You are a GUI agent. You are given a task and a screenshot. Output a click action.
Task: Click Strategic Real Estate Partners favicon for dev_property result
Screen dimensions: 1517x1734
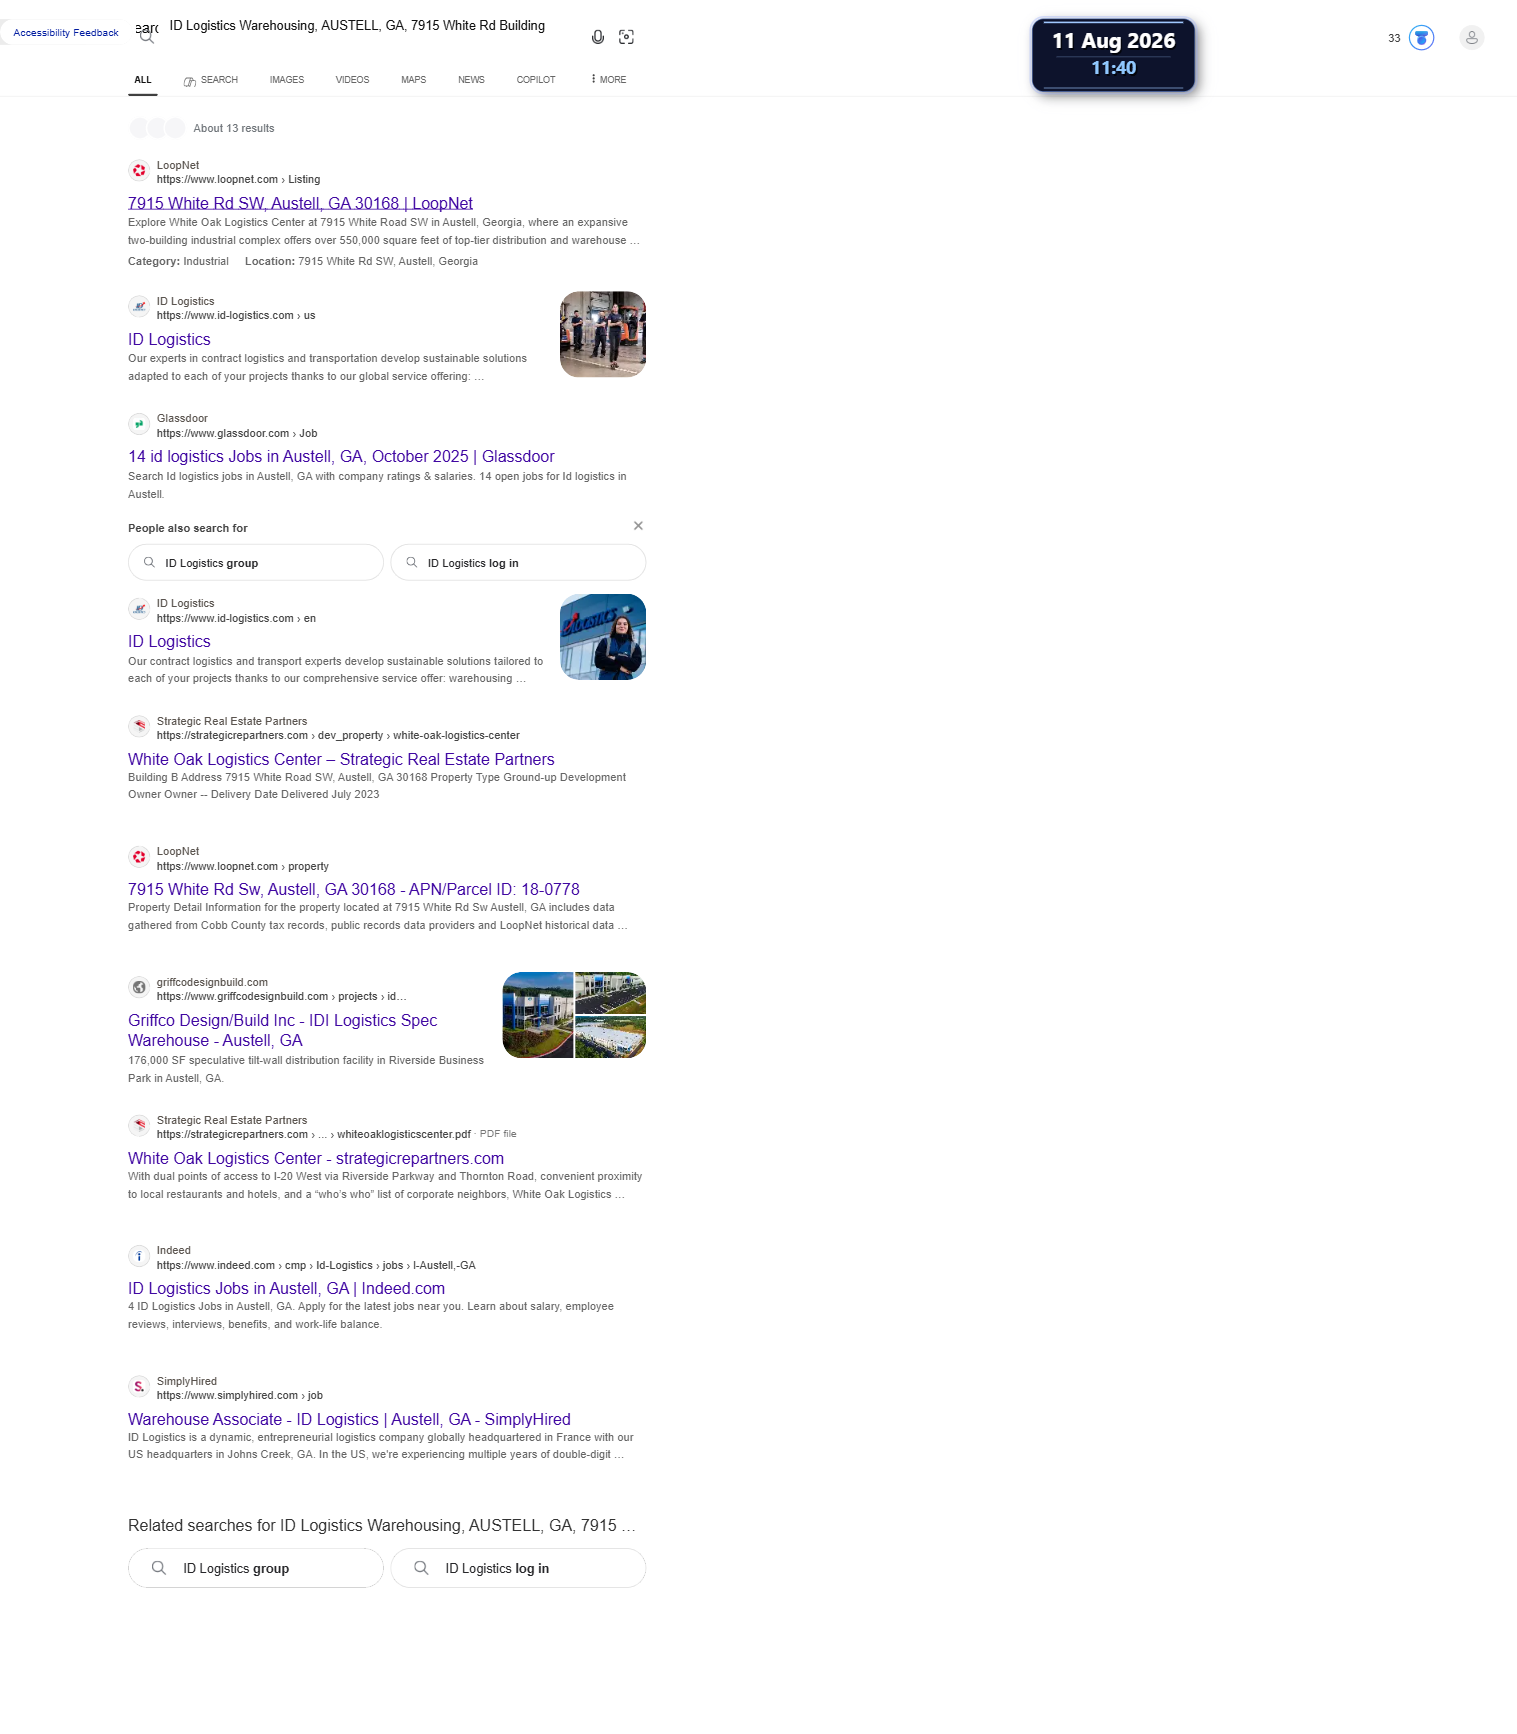point(139,727)
